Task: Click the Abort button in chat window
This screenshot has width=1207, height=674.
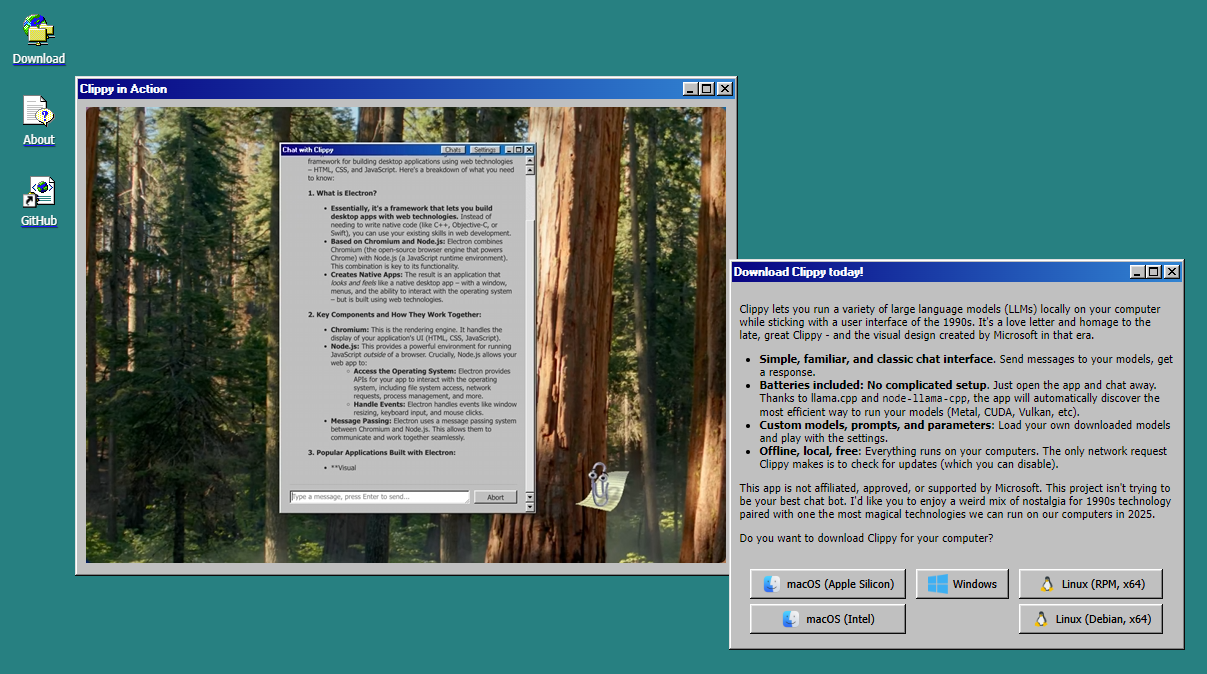Action: 496,497
